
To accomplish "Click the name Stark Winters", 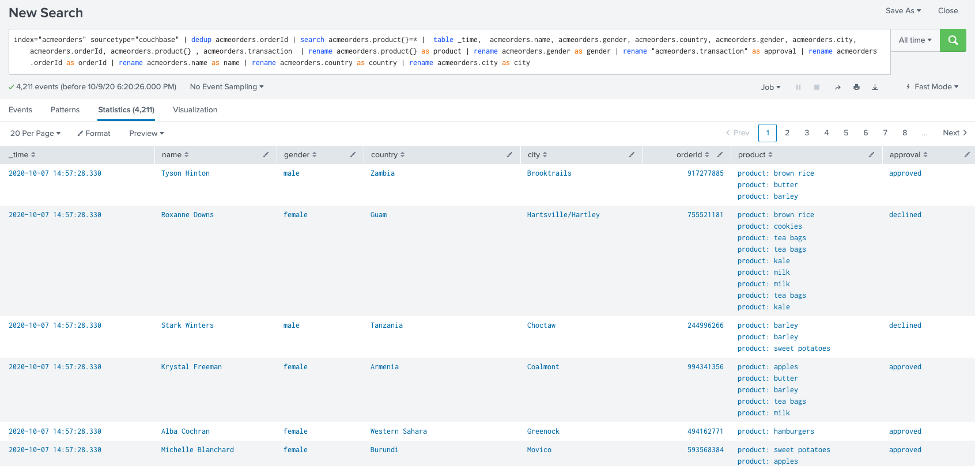I will click(x=187, y=325).
